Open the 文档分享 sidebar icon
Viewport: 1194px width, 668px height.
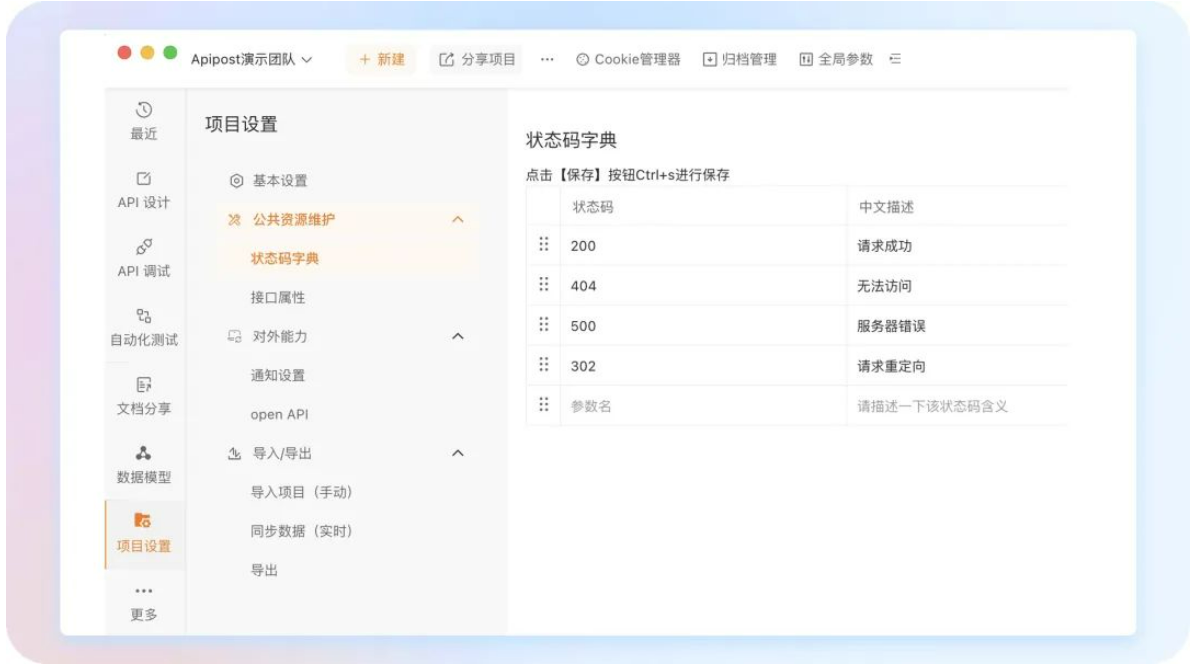pyautogui.click(x=144, y=384)
